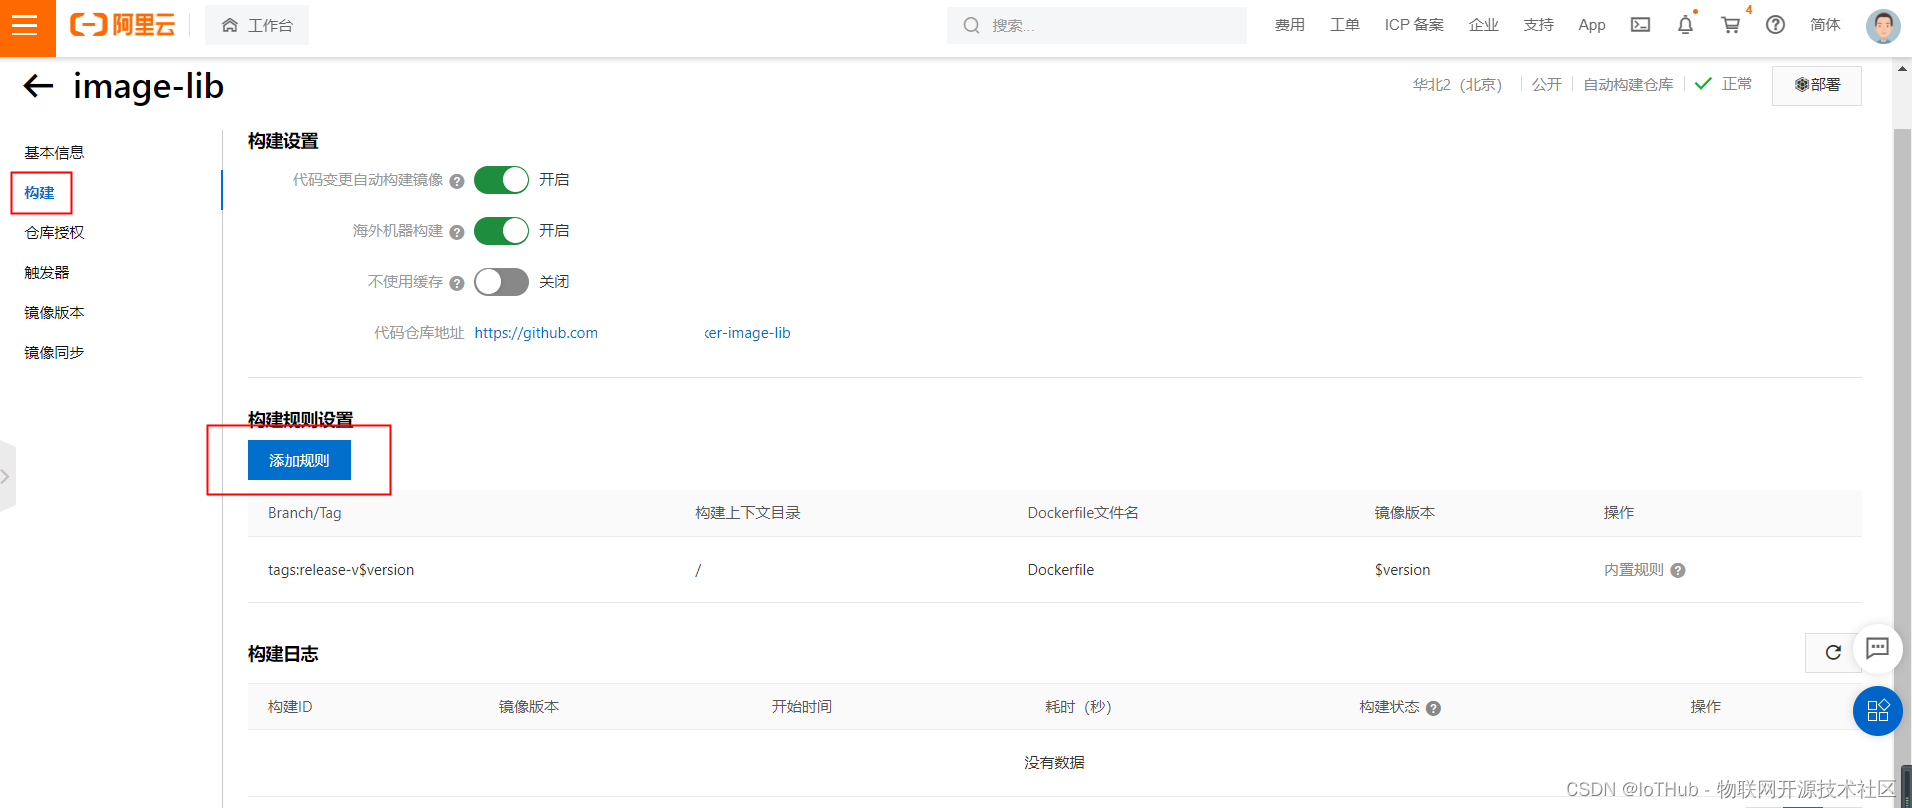1912x808 pixels.
Task: Click the Dockerfile filename cell
Action: pyautogui.click(x=1060, y=570)
